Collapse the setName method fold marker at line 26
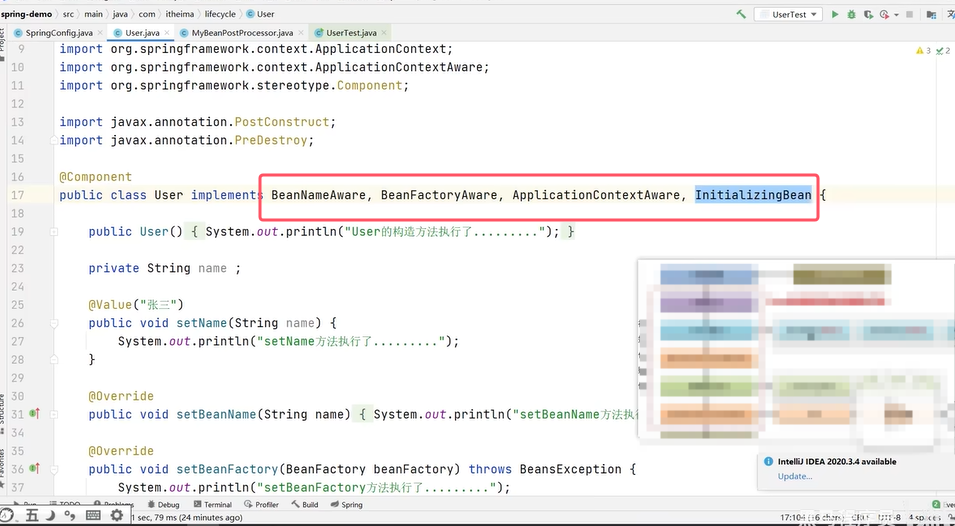 tap(54, 323)
